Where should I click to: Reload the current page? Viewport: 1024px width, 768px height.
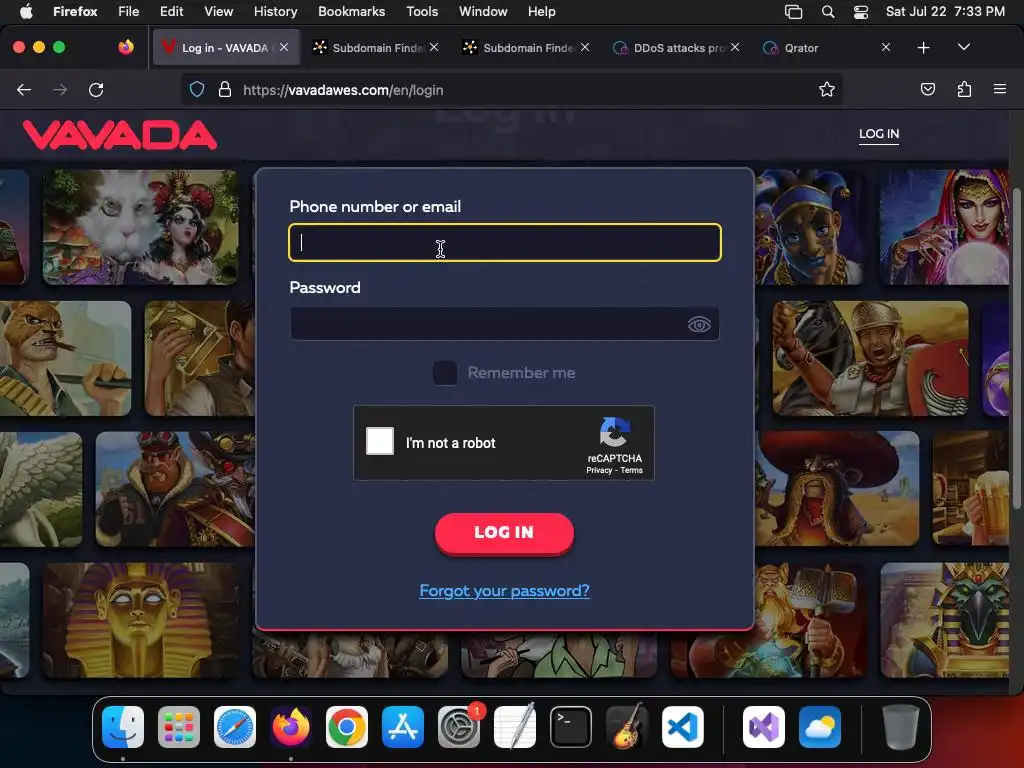point(96,89)
